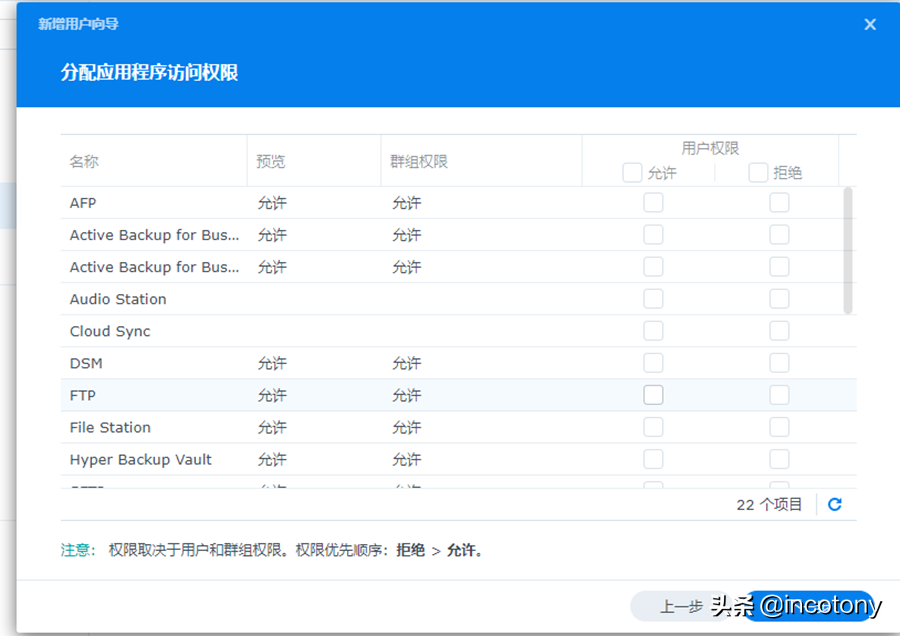
Task: Select the AFP row name
Action: 83,203
